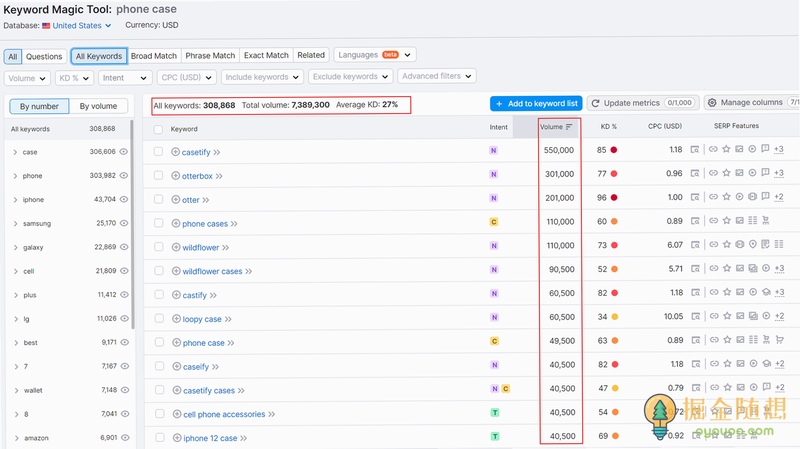Click the Manage columns gear icon
800x449 pixels.
pos(712,103)
